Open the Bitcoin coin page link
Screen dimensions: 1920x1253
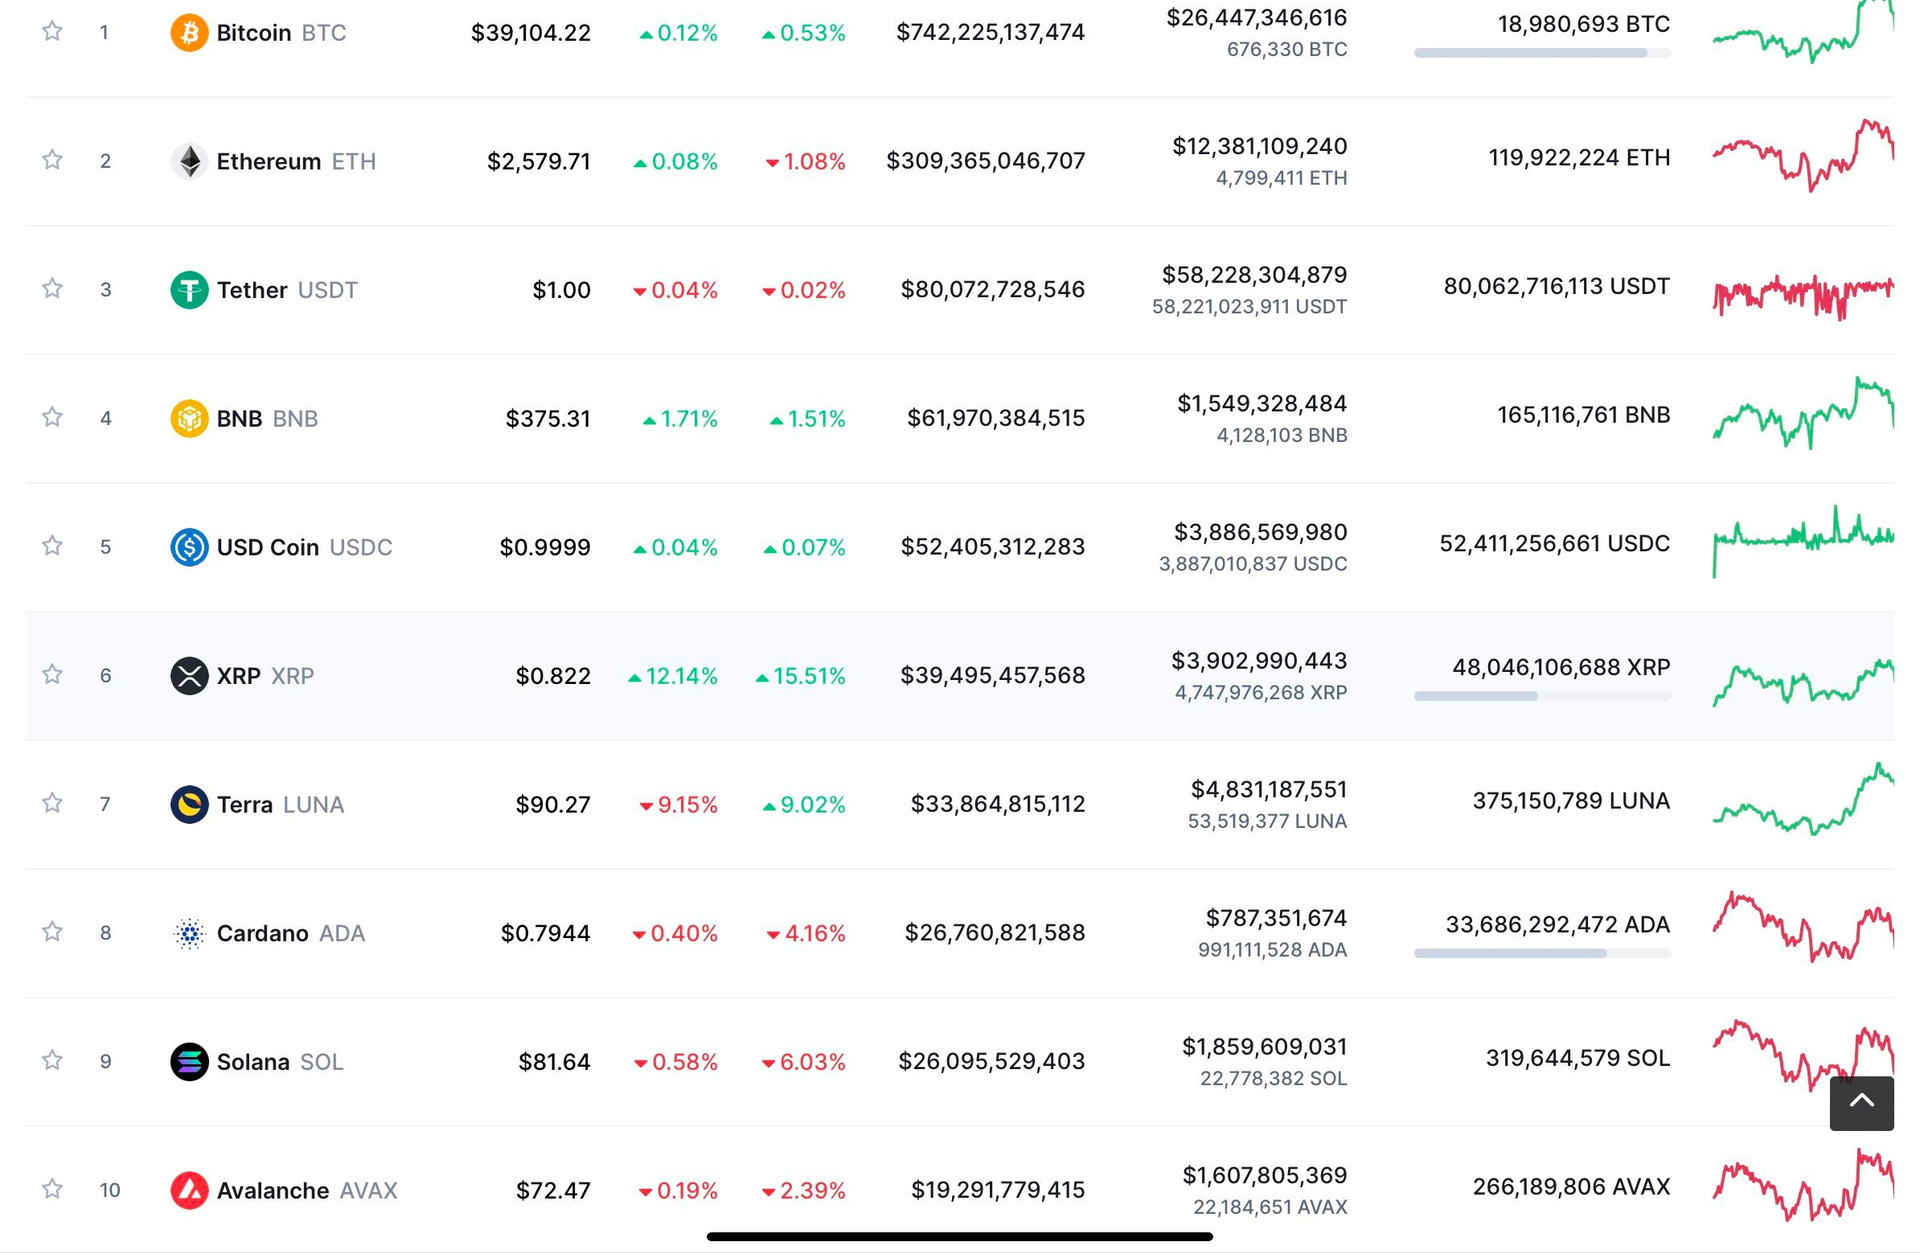(254, 33)
